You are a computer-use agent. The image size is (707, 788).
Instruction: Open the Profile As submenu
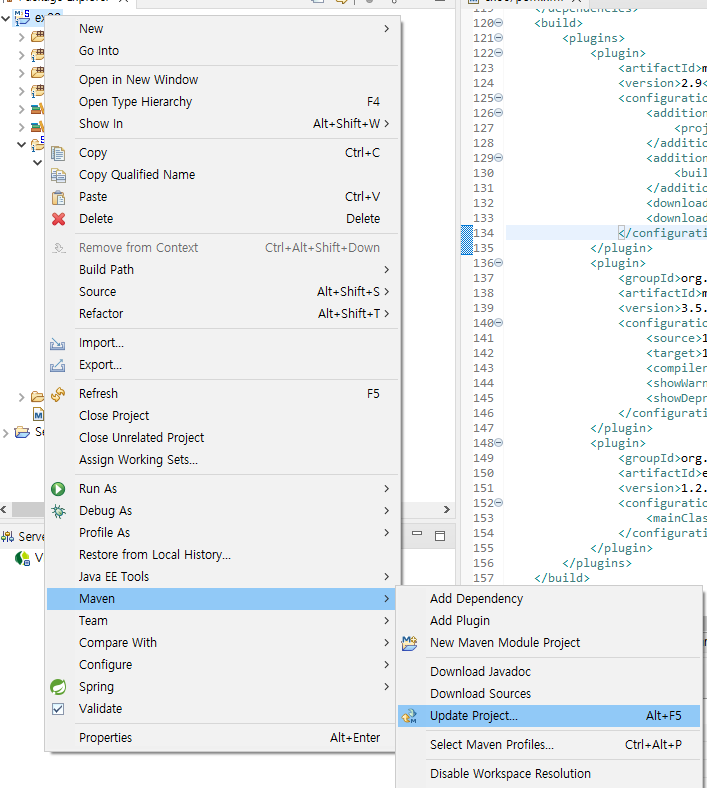222,533
